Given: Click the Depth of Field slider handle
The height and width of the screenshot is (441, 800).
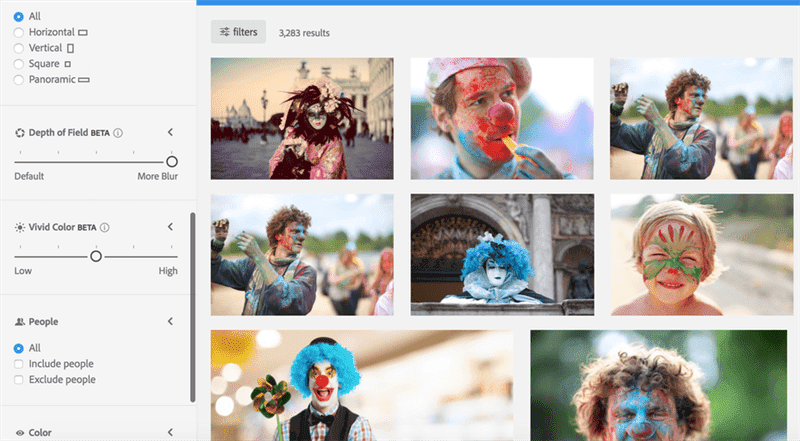Looking at the screenshot, I should (172, 162).
